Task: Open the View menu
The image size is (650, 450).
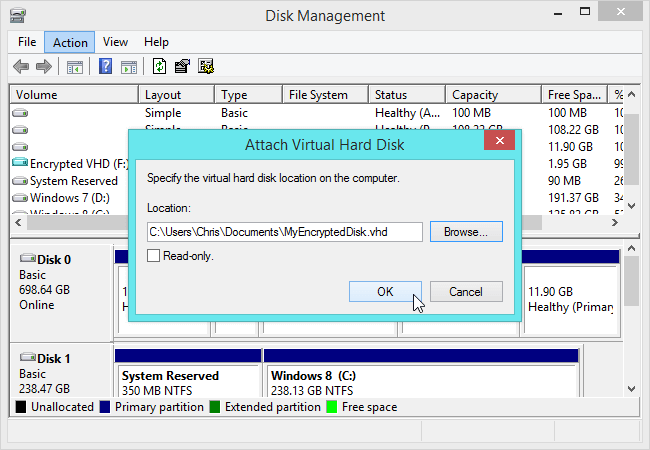Action: (x=115, y=42)
